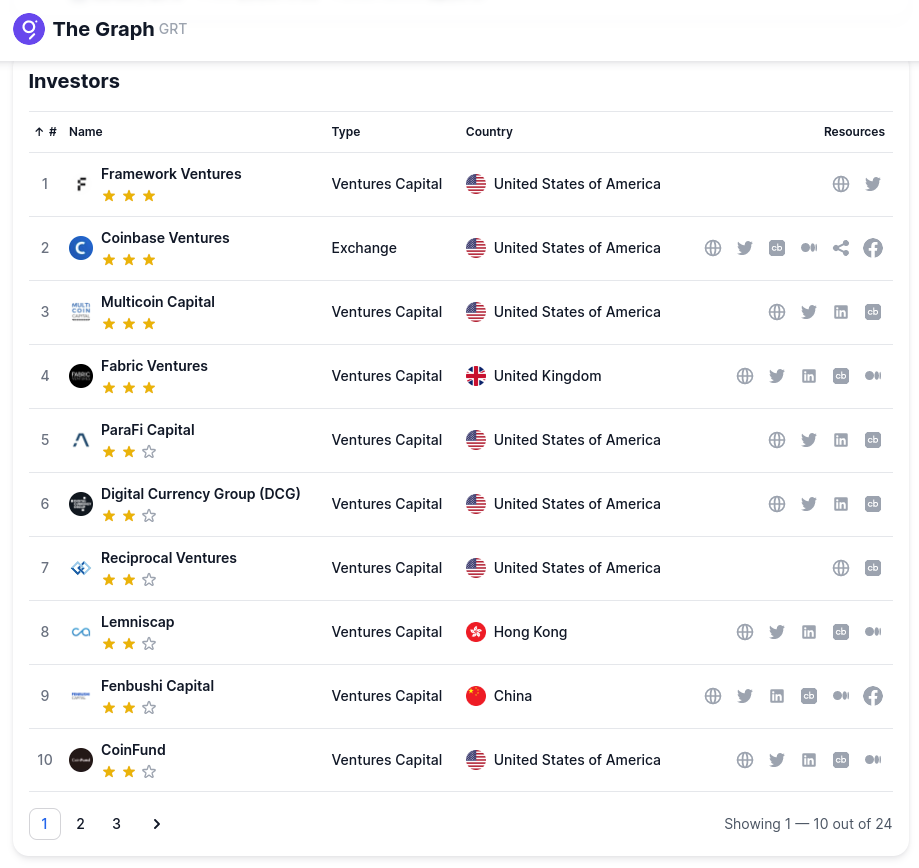The height and width of the screenshot is (868, 919).
Task: Click Coinbase Ventures logo thumbnail
Action: coord(81,248)
